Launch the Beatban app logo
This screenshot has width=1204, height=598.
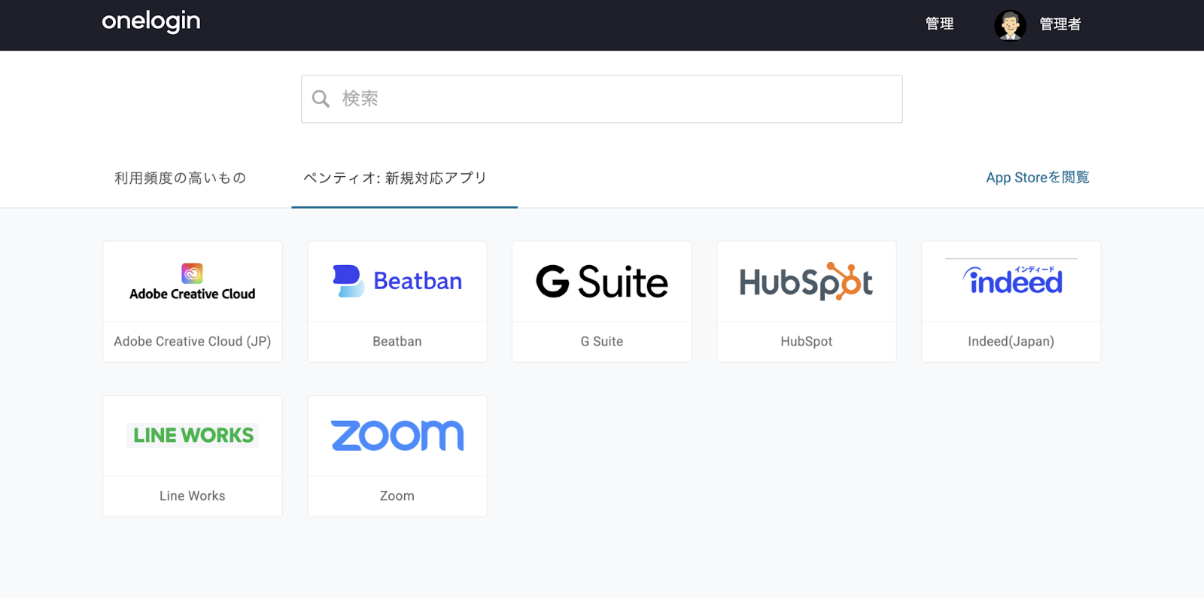[397, 281]
